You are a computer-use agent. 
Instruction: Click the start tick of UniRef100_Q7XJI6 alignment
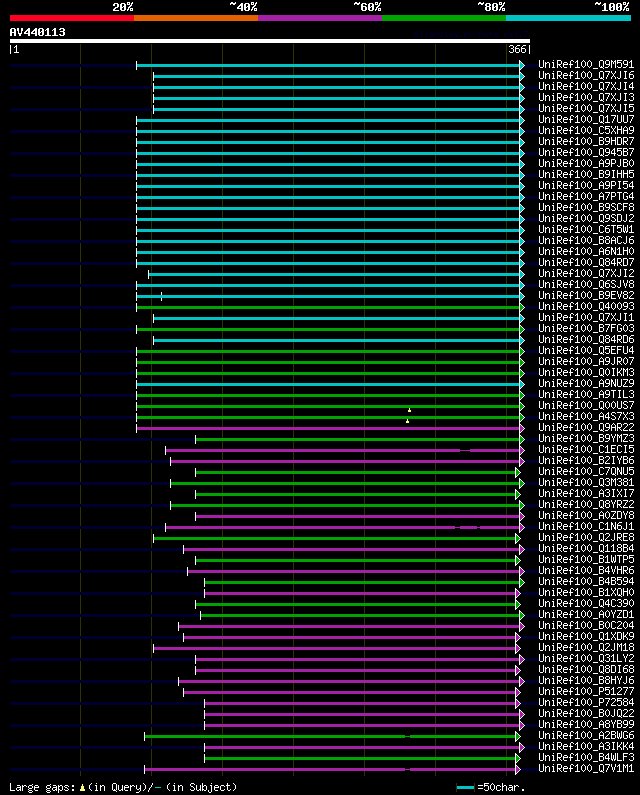pyautogui.click(x=154, y=77)
